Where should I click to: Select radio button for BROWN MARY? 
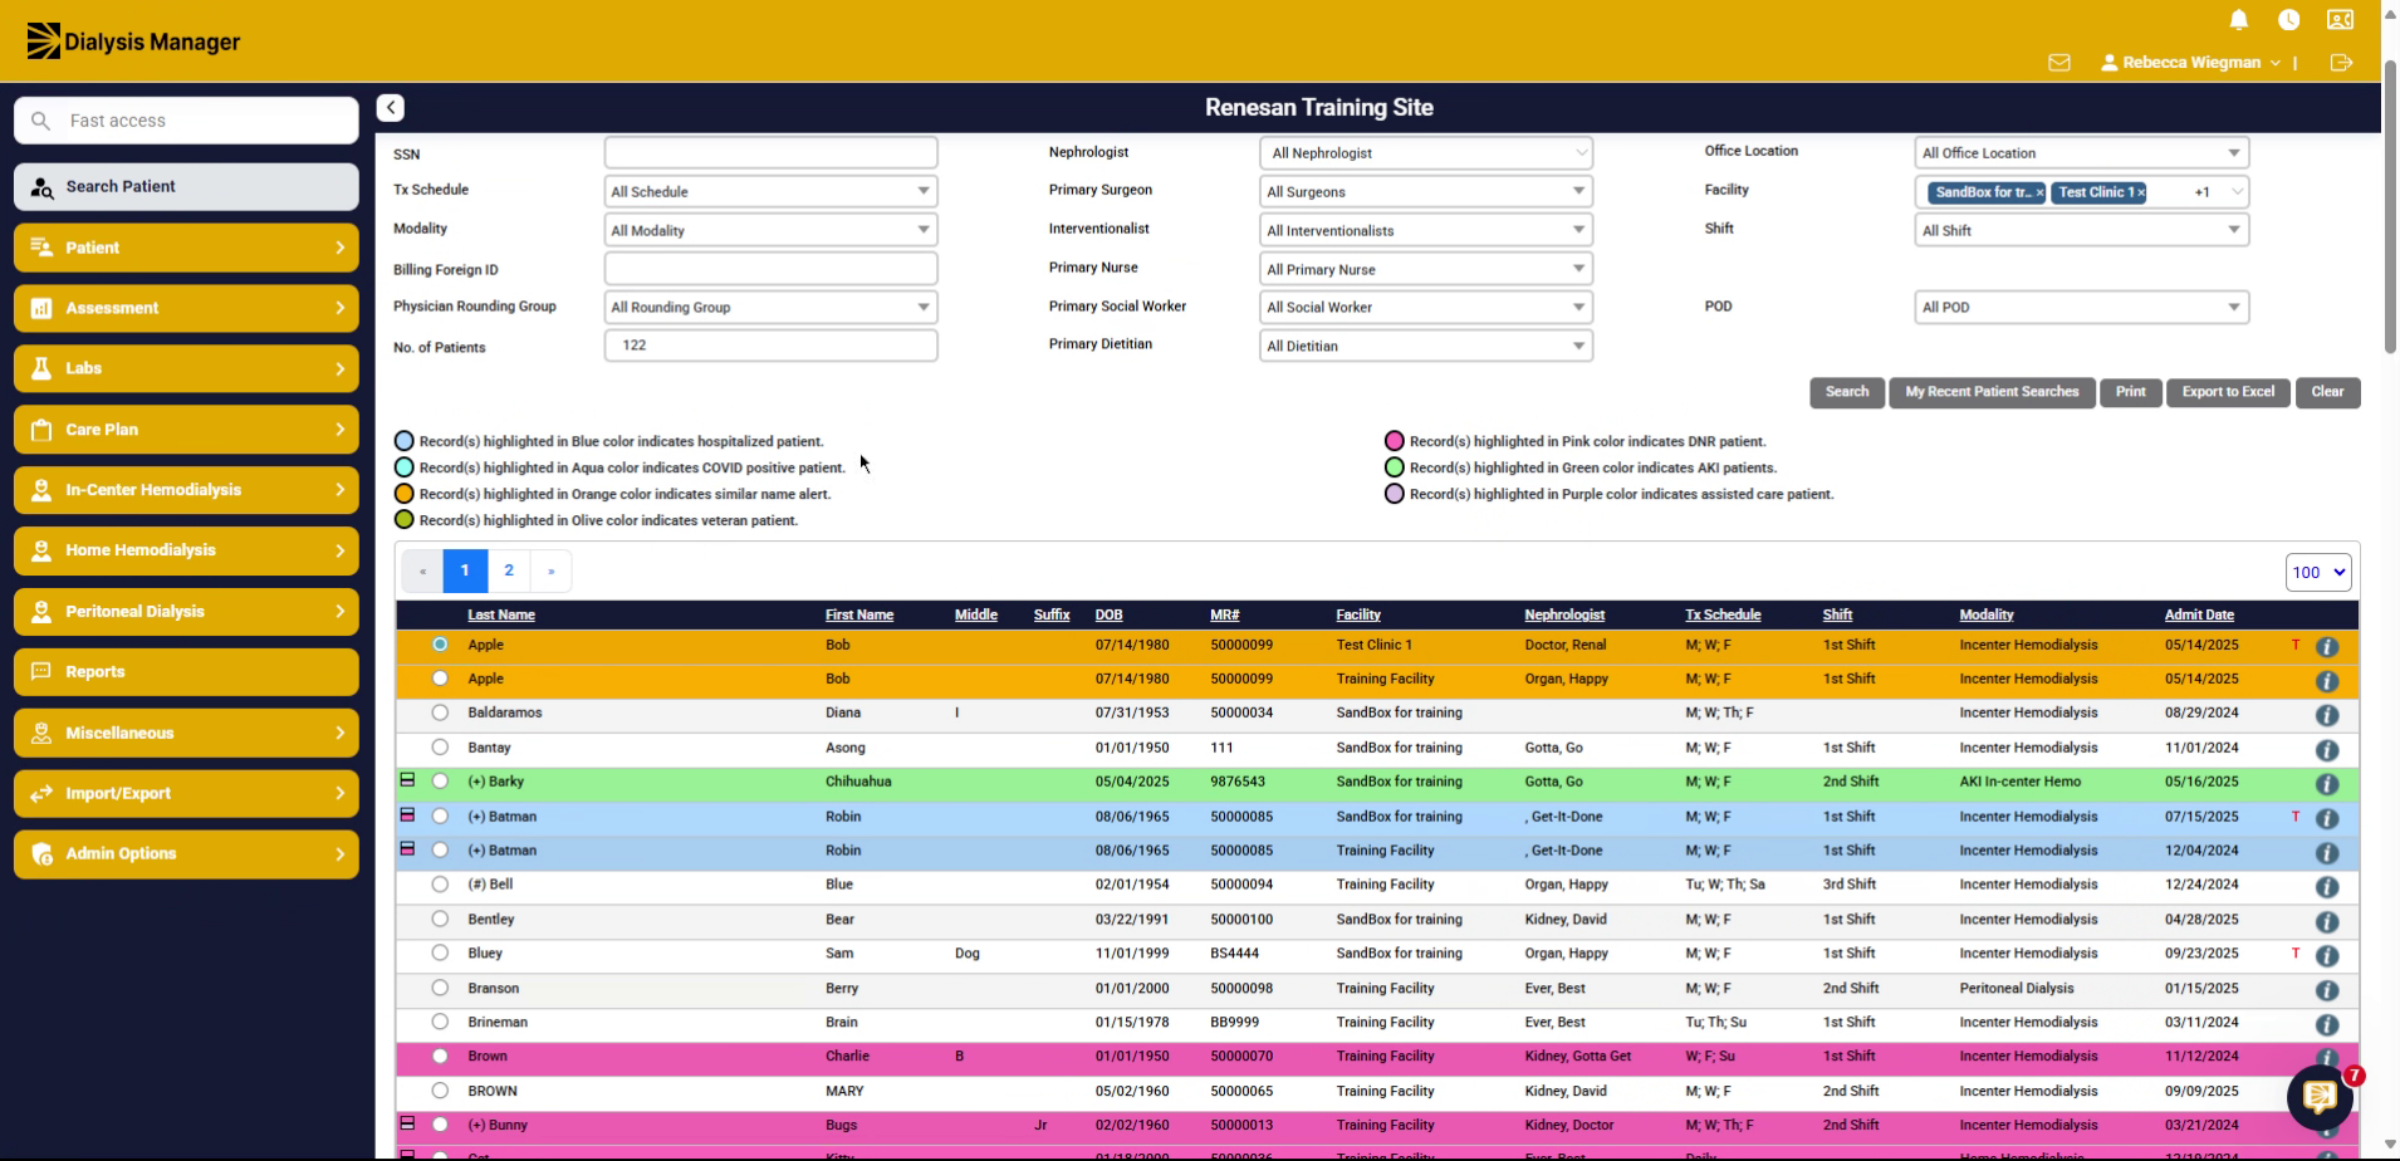[440, 1091]
